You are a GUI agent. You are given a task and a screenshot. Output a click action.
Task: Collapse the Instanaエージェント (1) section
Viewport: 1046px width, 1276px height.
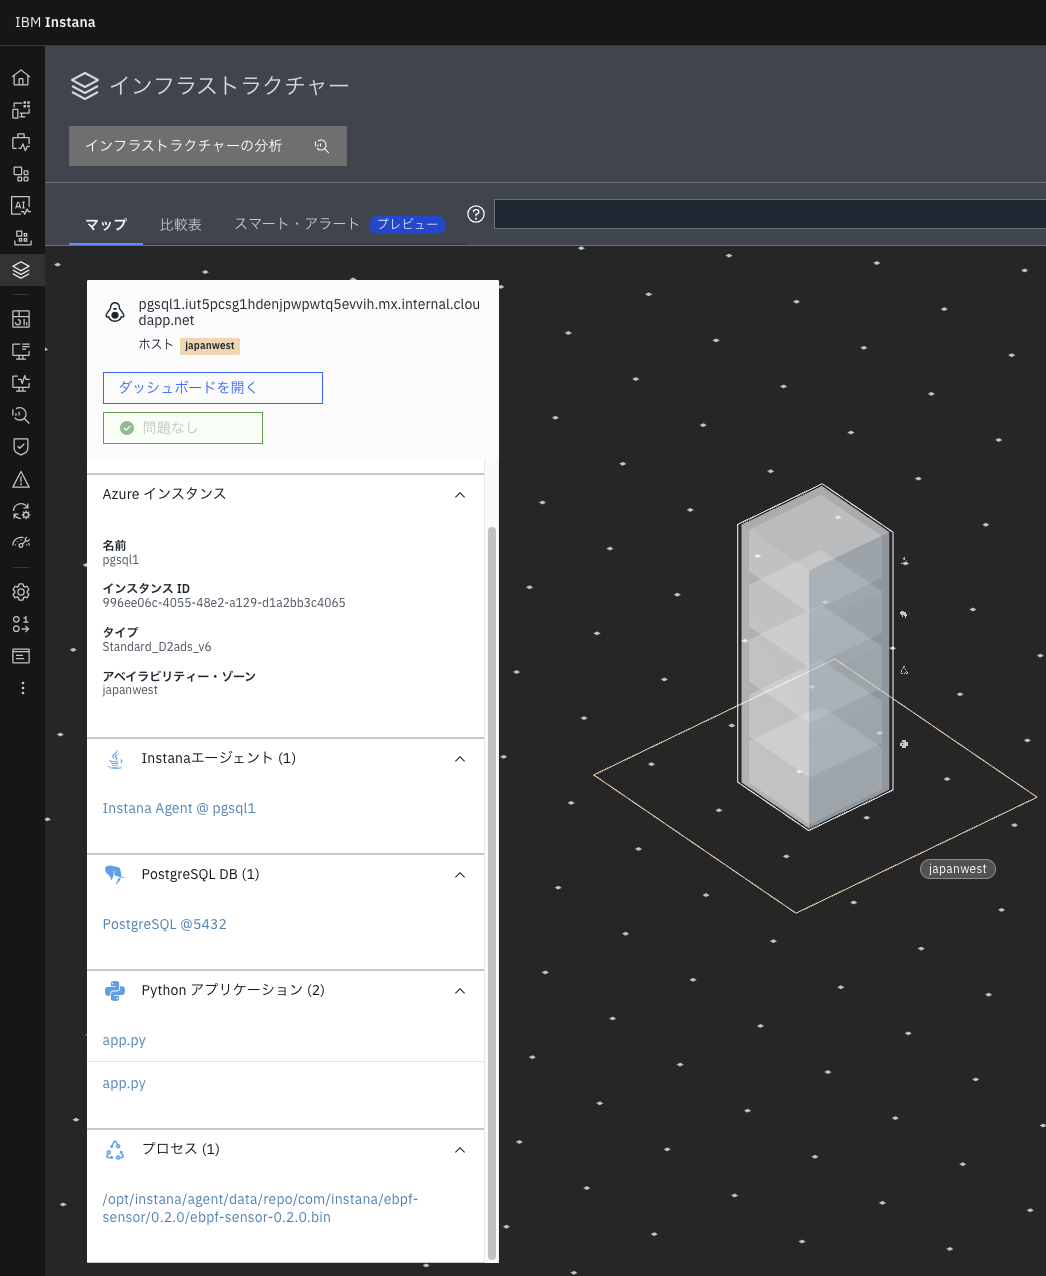coord(460,759)
